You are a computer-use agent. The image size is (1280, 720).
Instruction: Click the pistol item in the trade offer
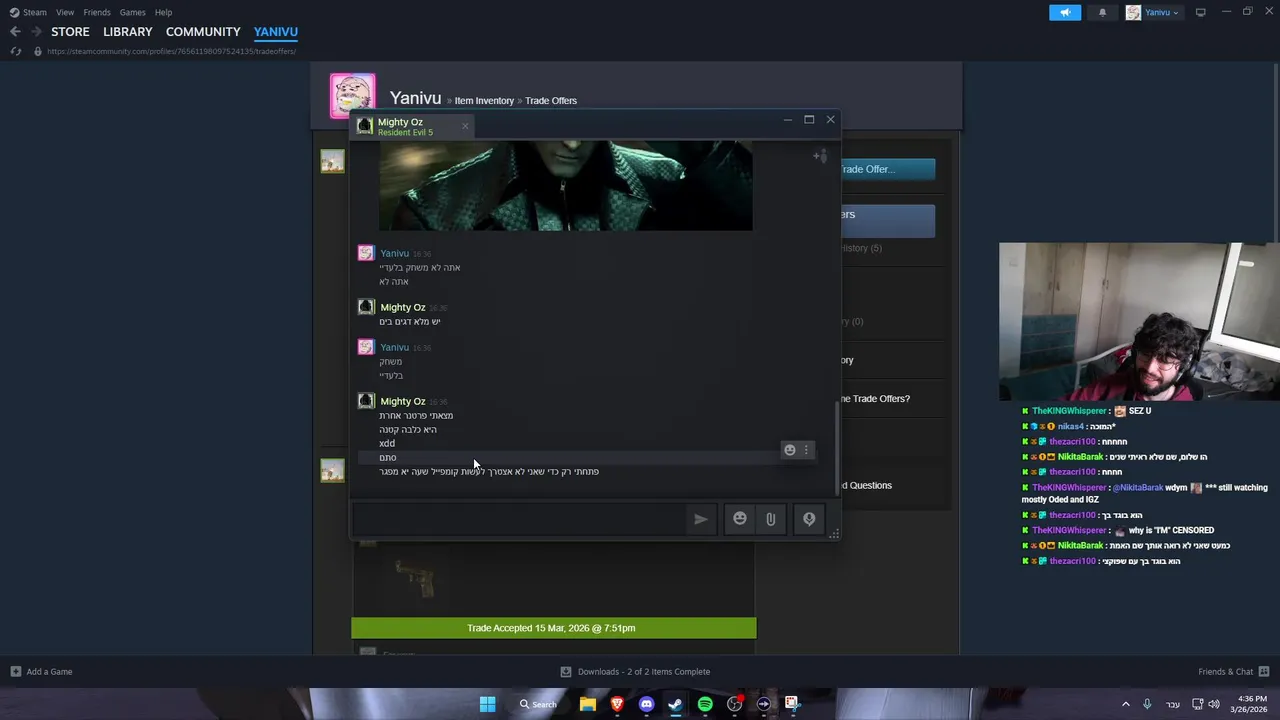[415, 580]
